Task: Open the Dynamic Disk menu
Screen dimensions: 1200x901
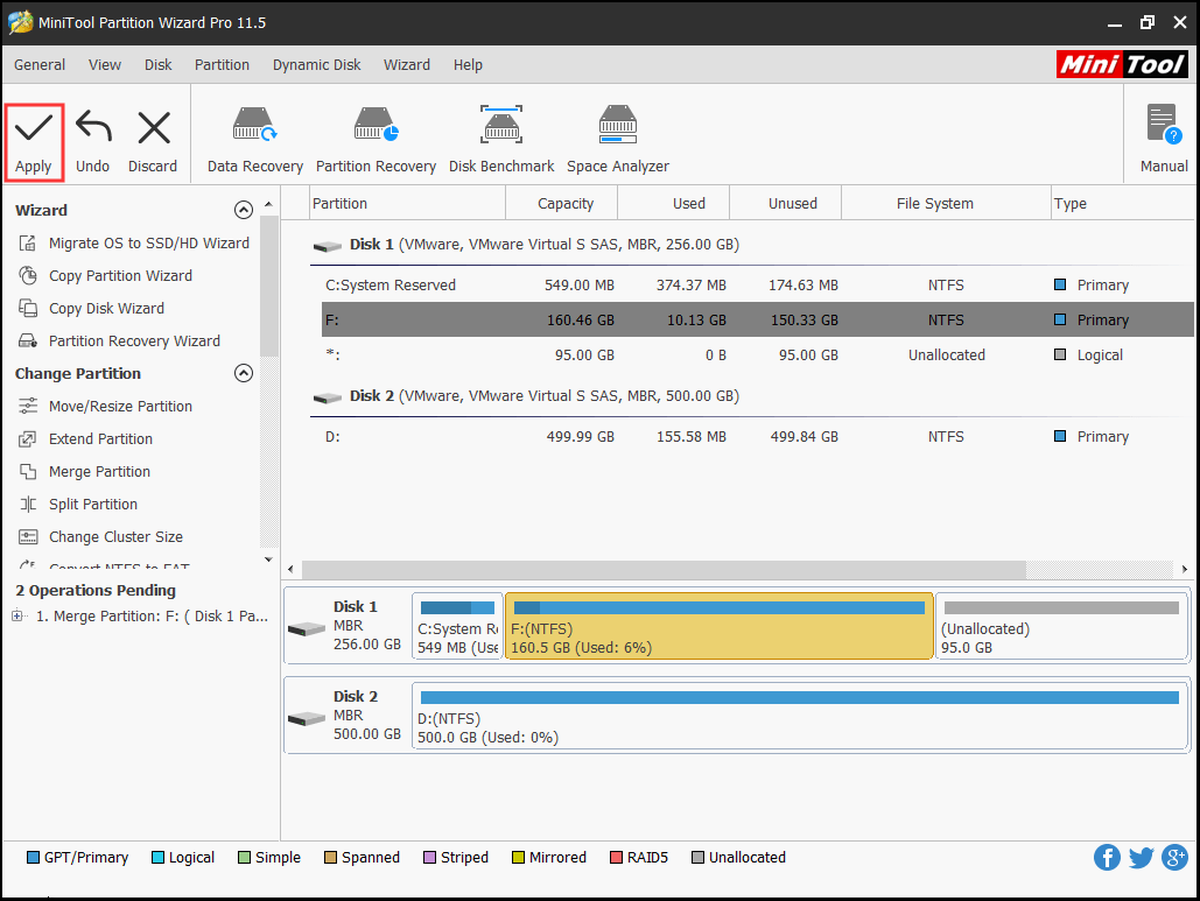Action: coord(317,65)
